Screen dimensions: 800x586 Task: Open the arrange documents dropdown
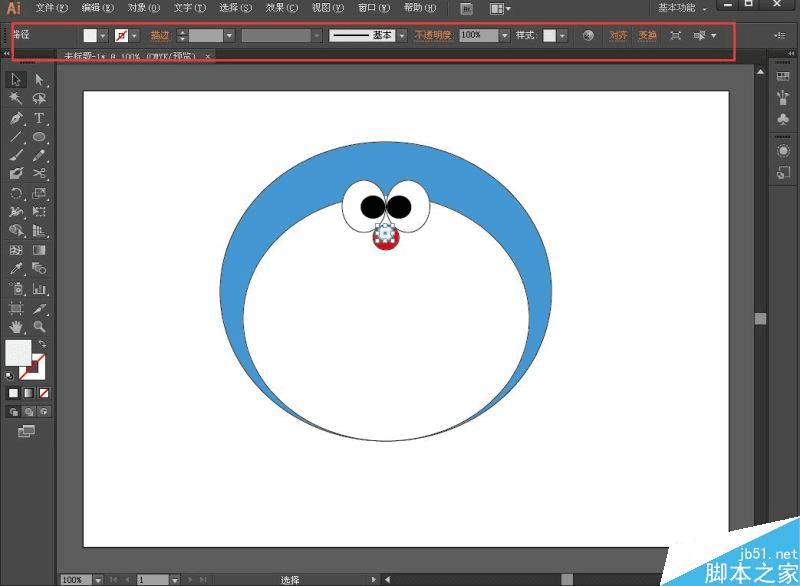coord(500,9)
